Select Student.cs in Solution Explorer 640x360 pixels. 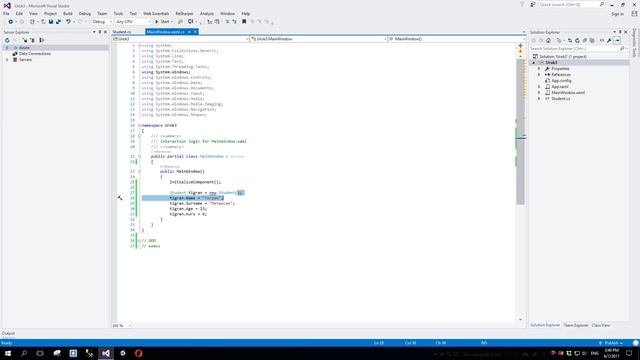click(560, 99)
